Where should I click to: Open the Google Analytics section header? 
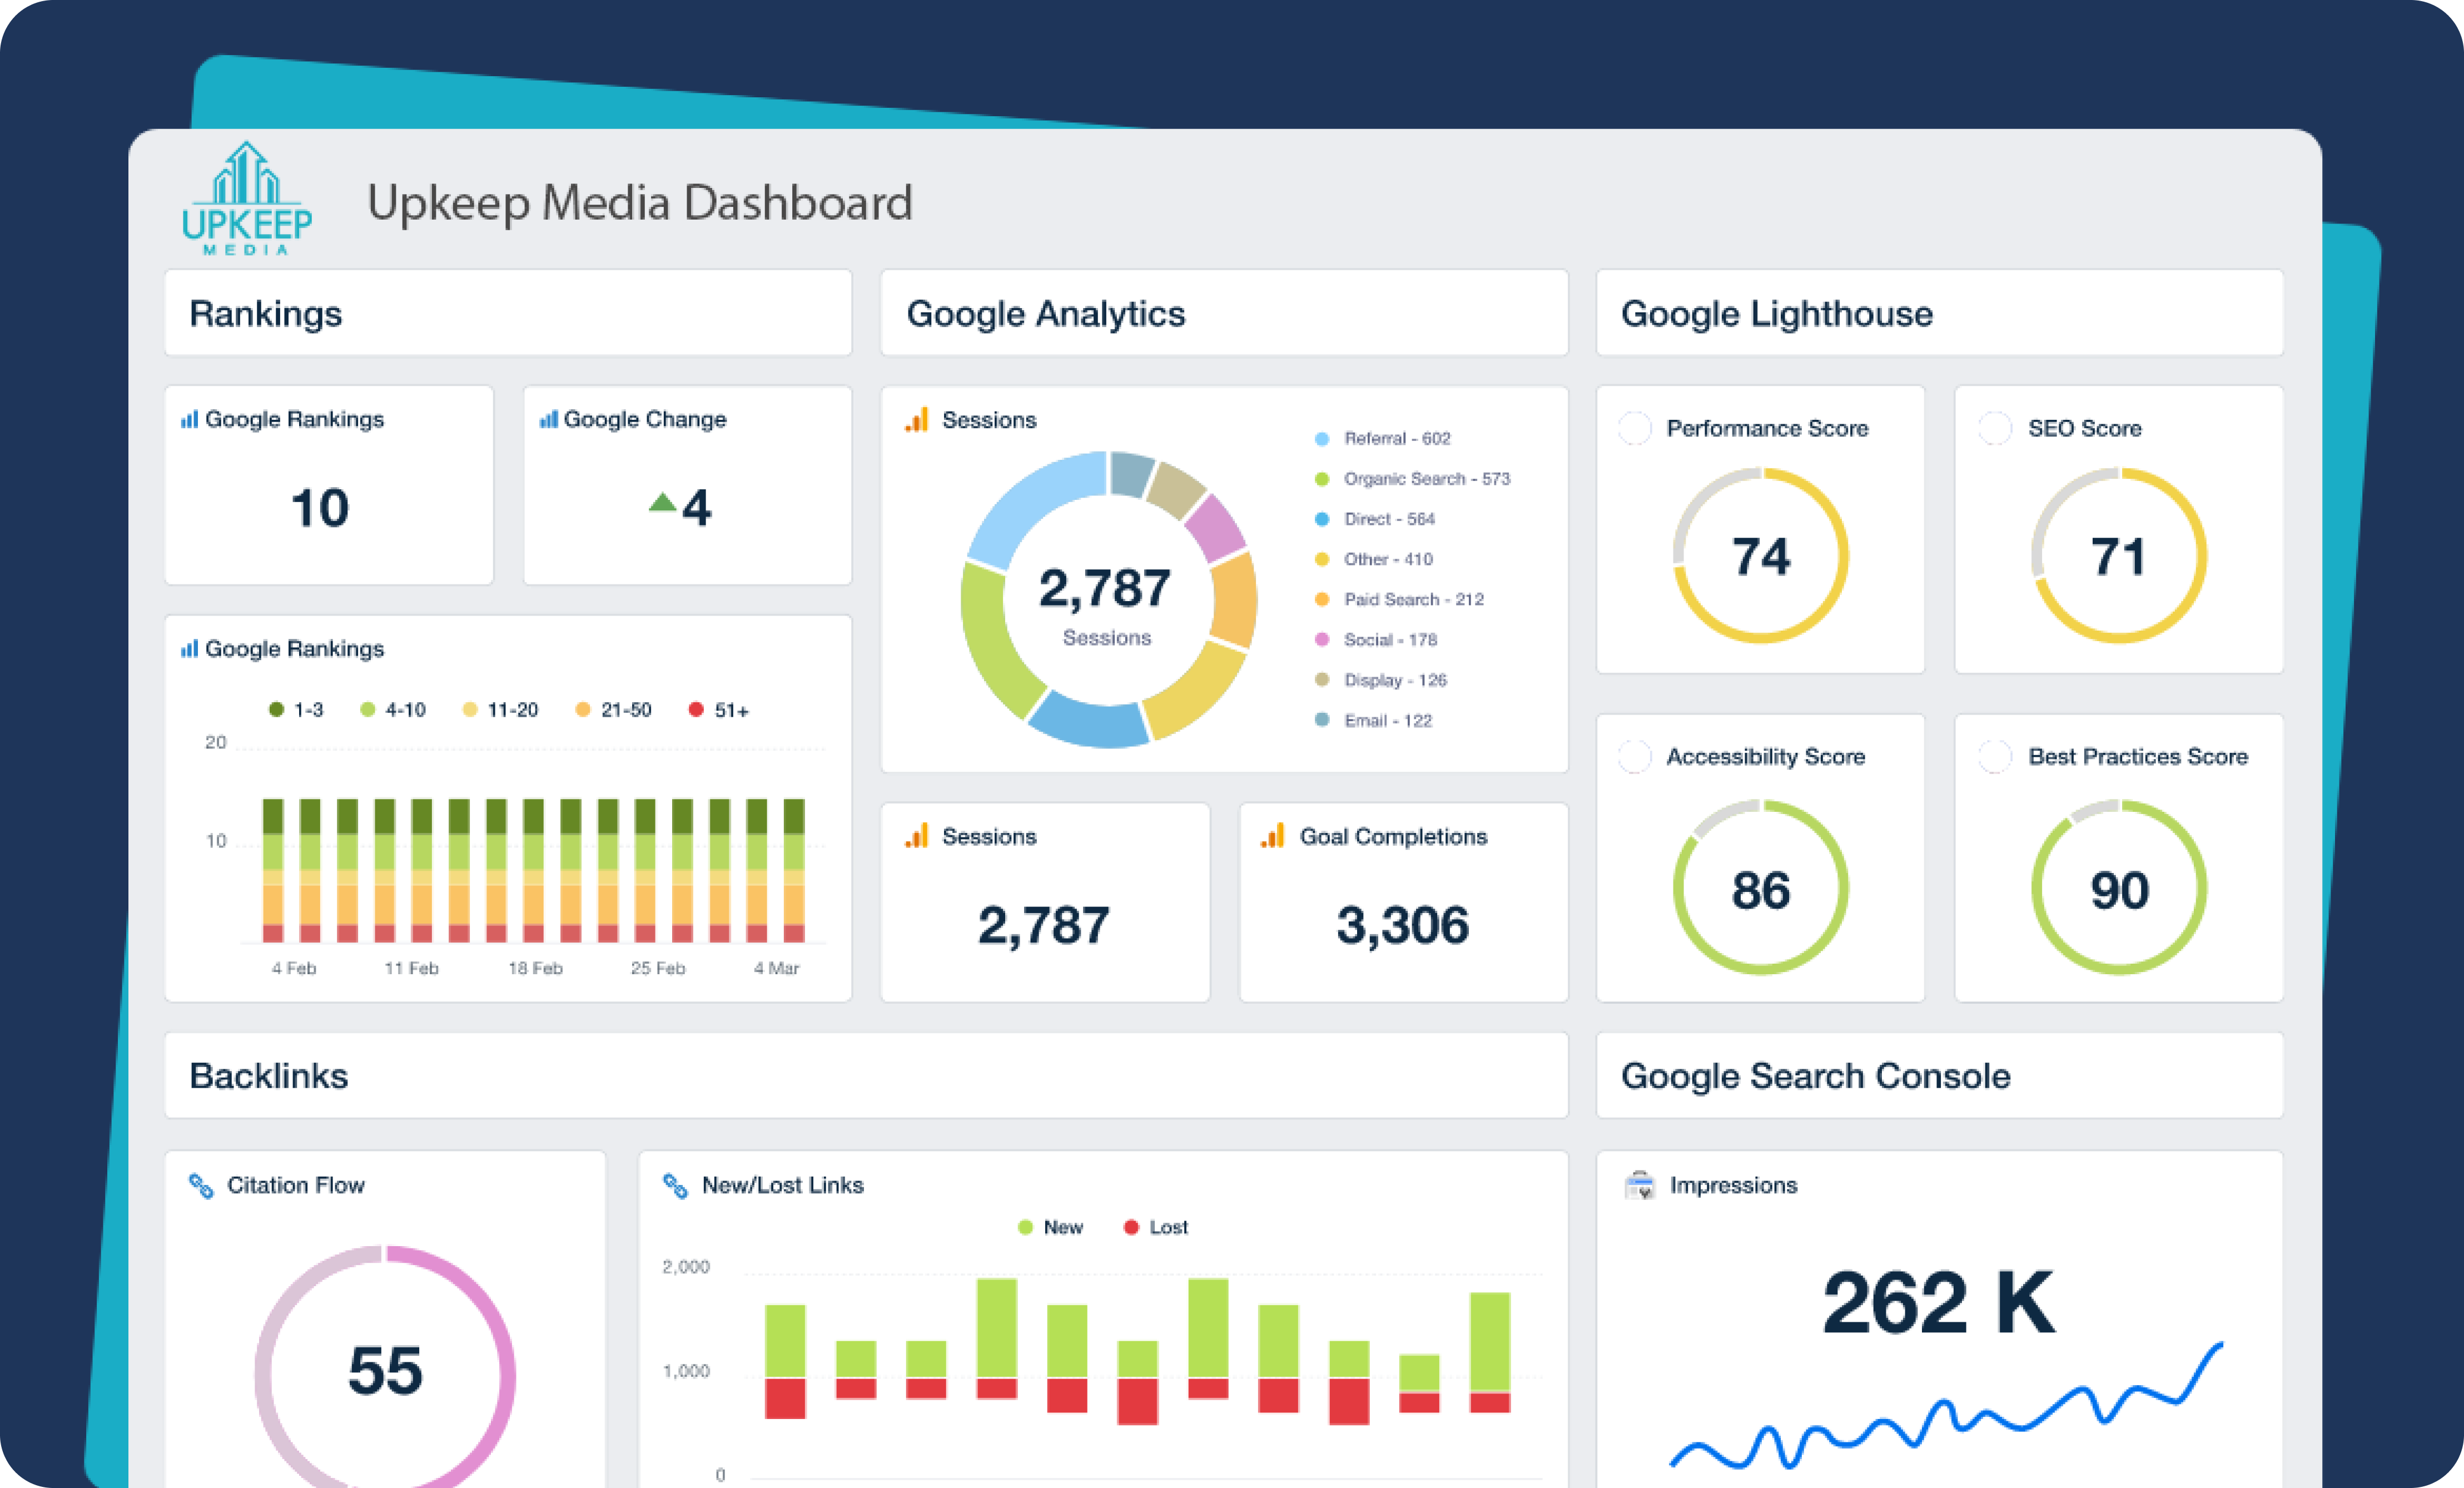[x=1224, y=313]
